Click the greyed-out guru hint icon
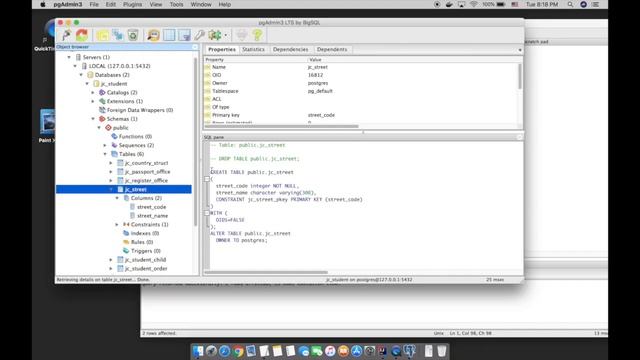The height and width of the screenshot is (360, 640). pos(242,36)
